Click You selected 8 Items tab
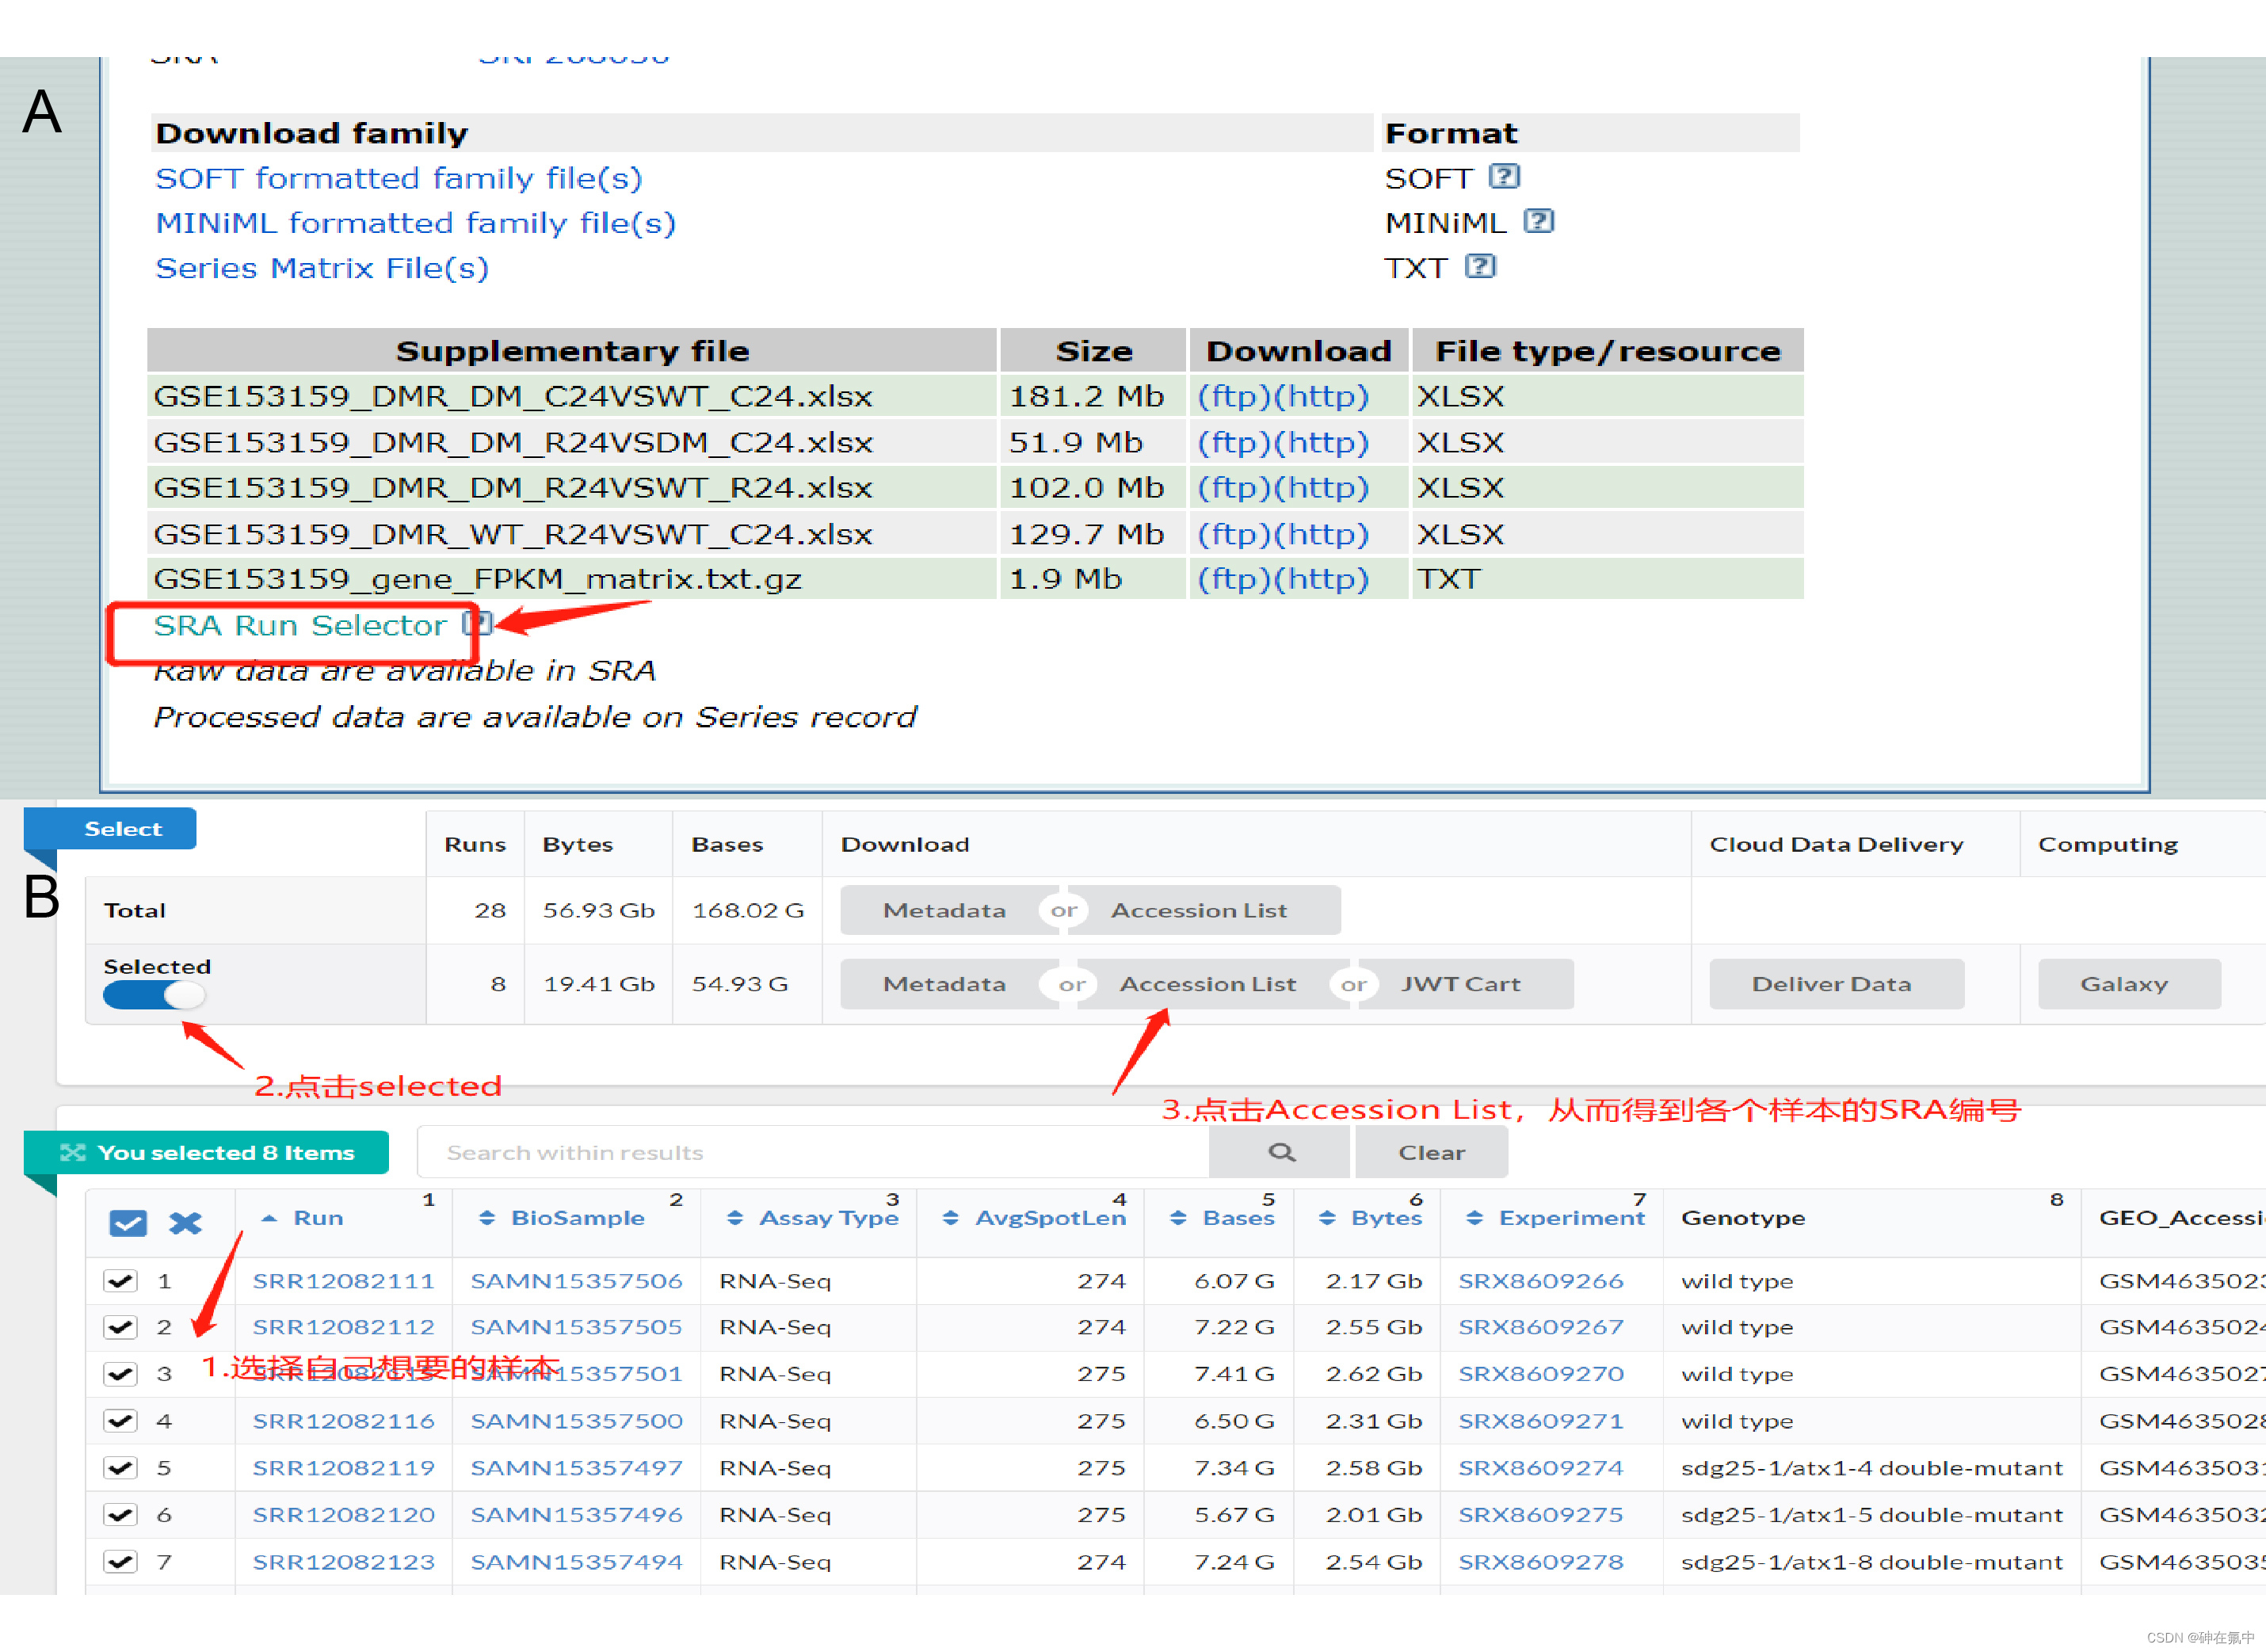The width and height of the screenshot is (2266, 1652). (x=224, y=1152)
